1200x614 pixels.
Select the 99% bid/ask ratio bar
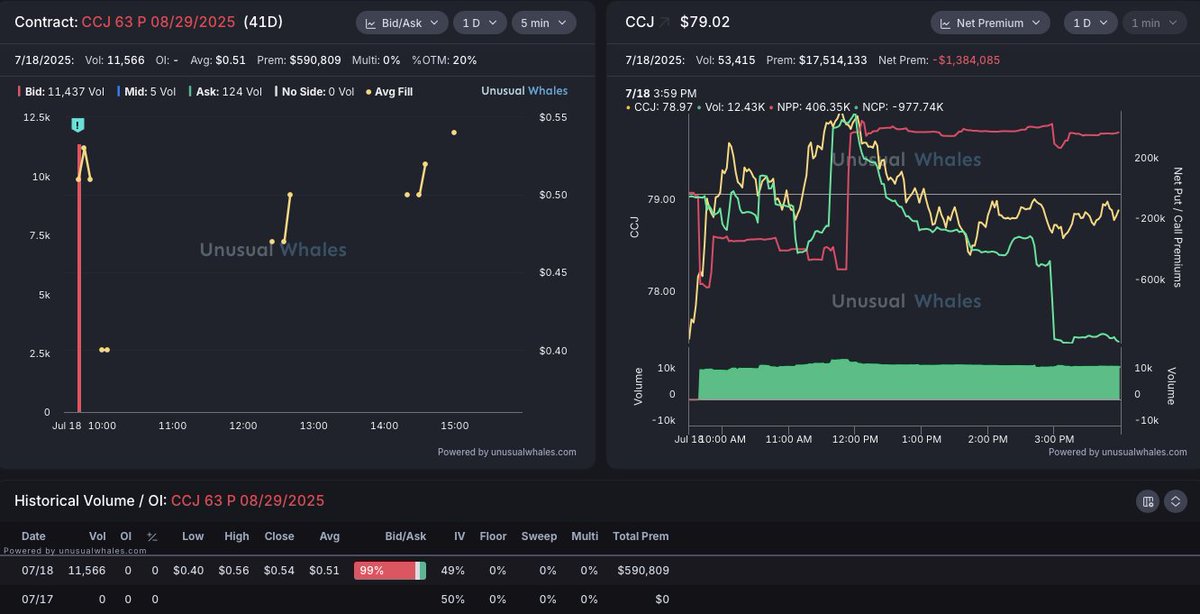click(390, 570)
